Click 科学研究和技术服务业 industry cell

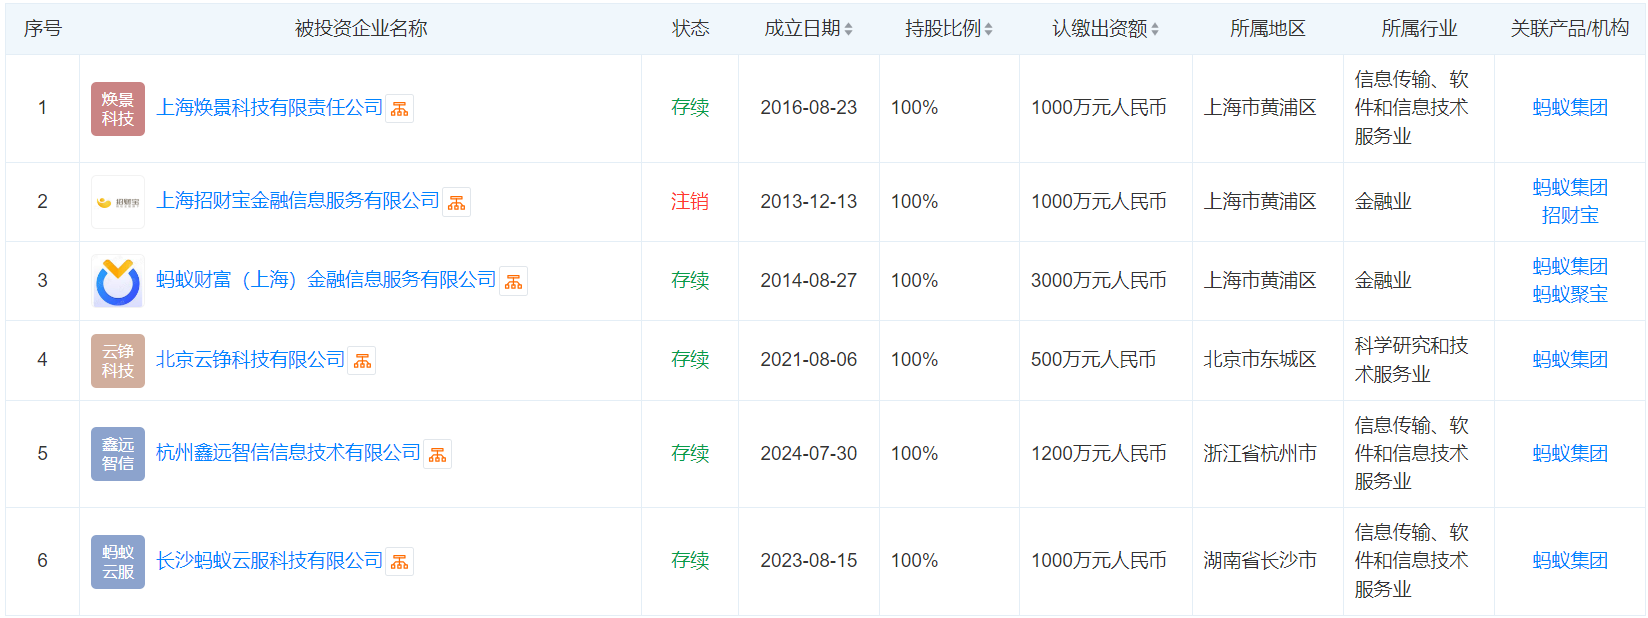(1412, 360)
